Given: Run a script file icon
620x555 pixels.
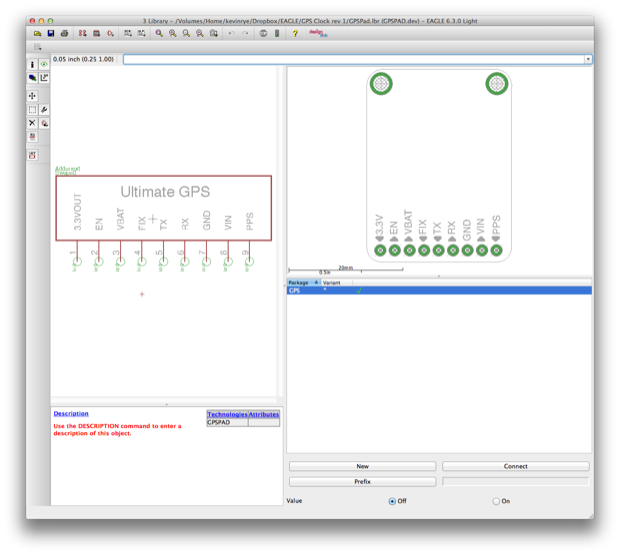Looking at the screenshot, I should click(128, 34).
